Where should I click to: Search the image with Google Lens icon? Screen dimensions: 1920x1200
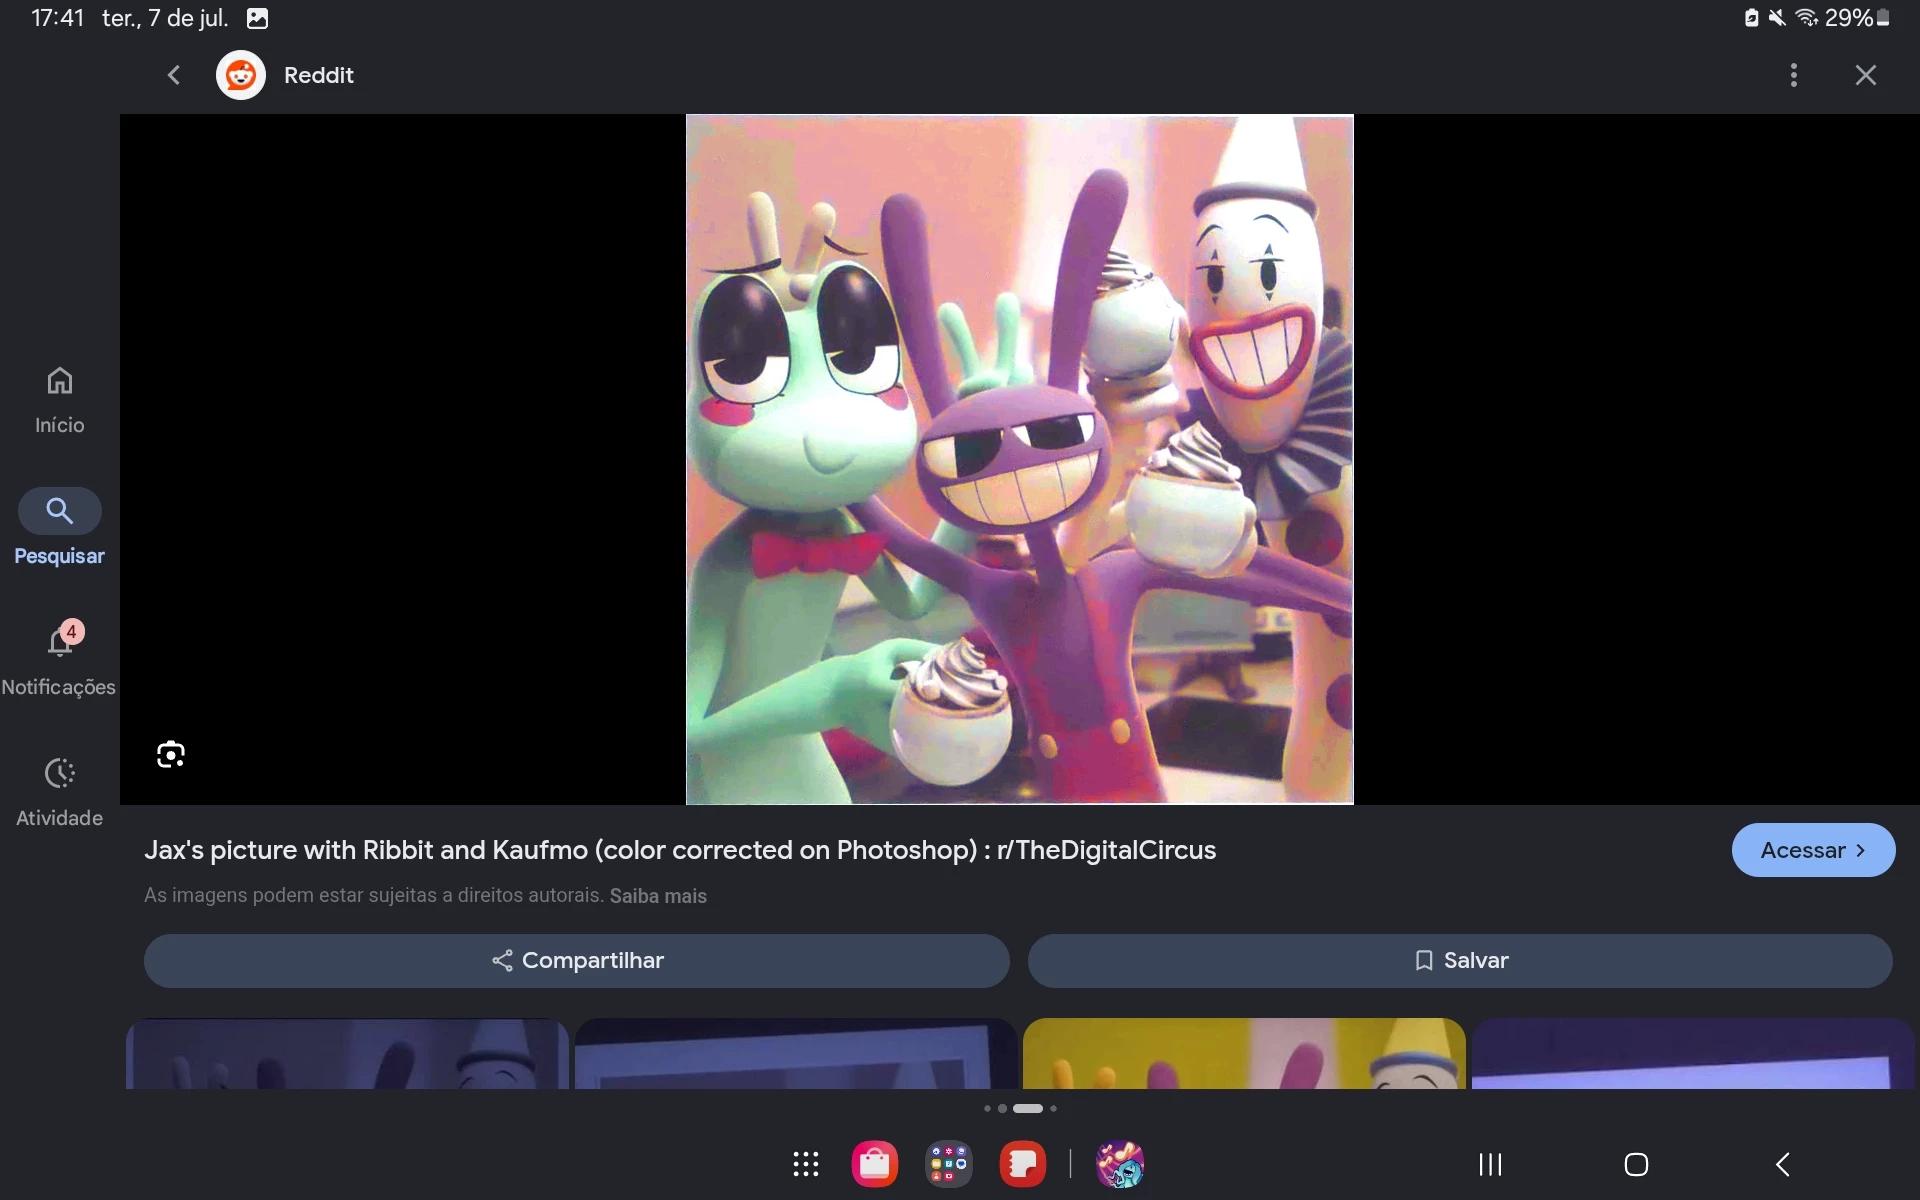click(171, 754)
